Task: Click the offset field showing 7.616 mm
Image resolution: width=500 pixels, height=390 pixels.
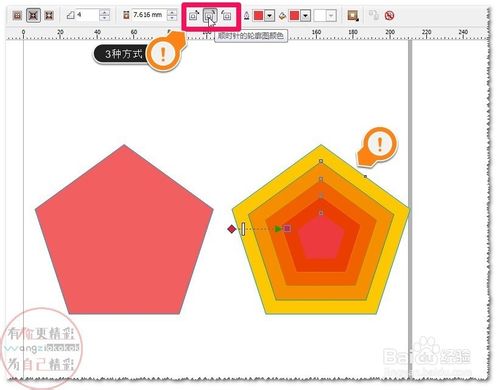Action: (x=149, y=15)
